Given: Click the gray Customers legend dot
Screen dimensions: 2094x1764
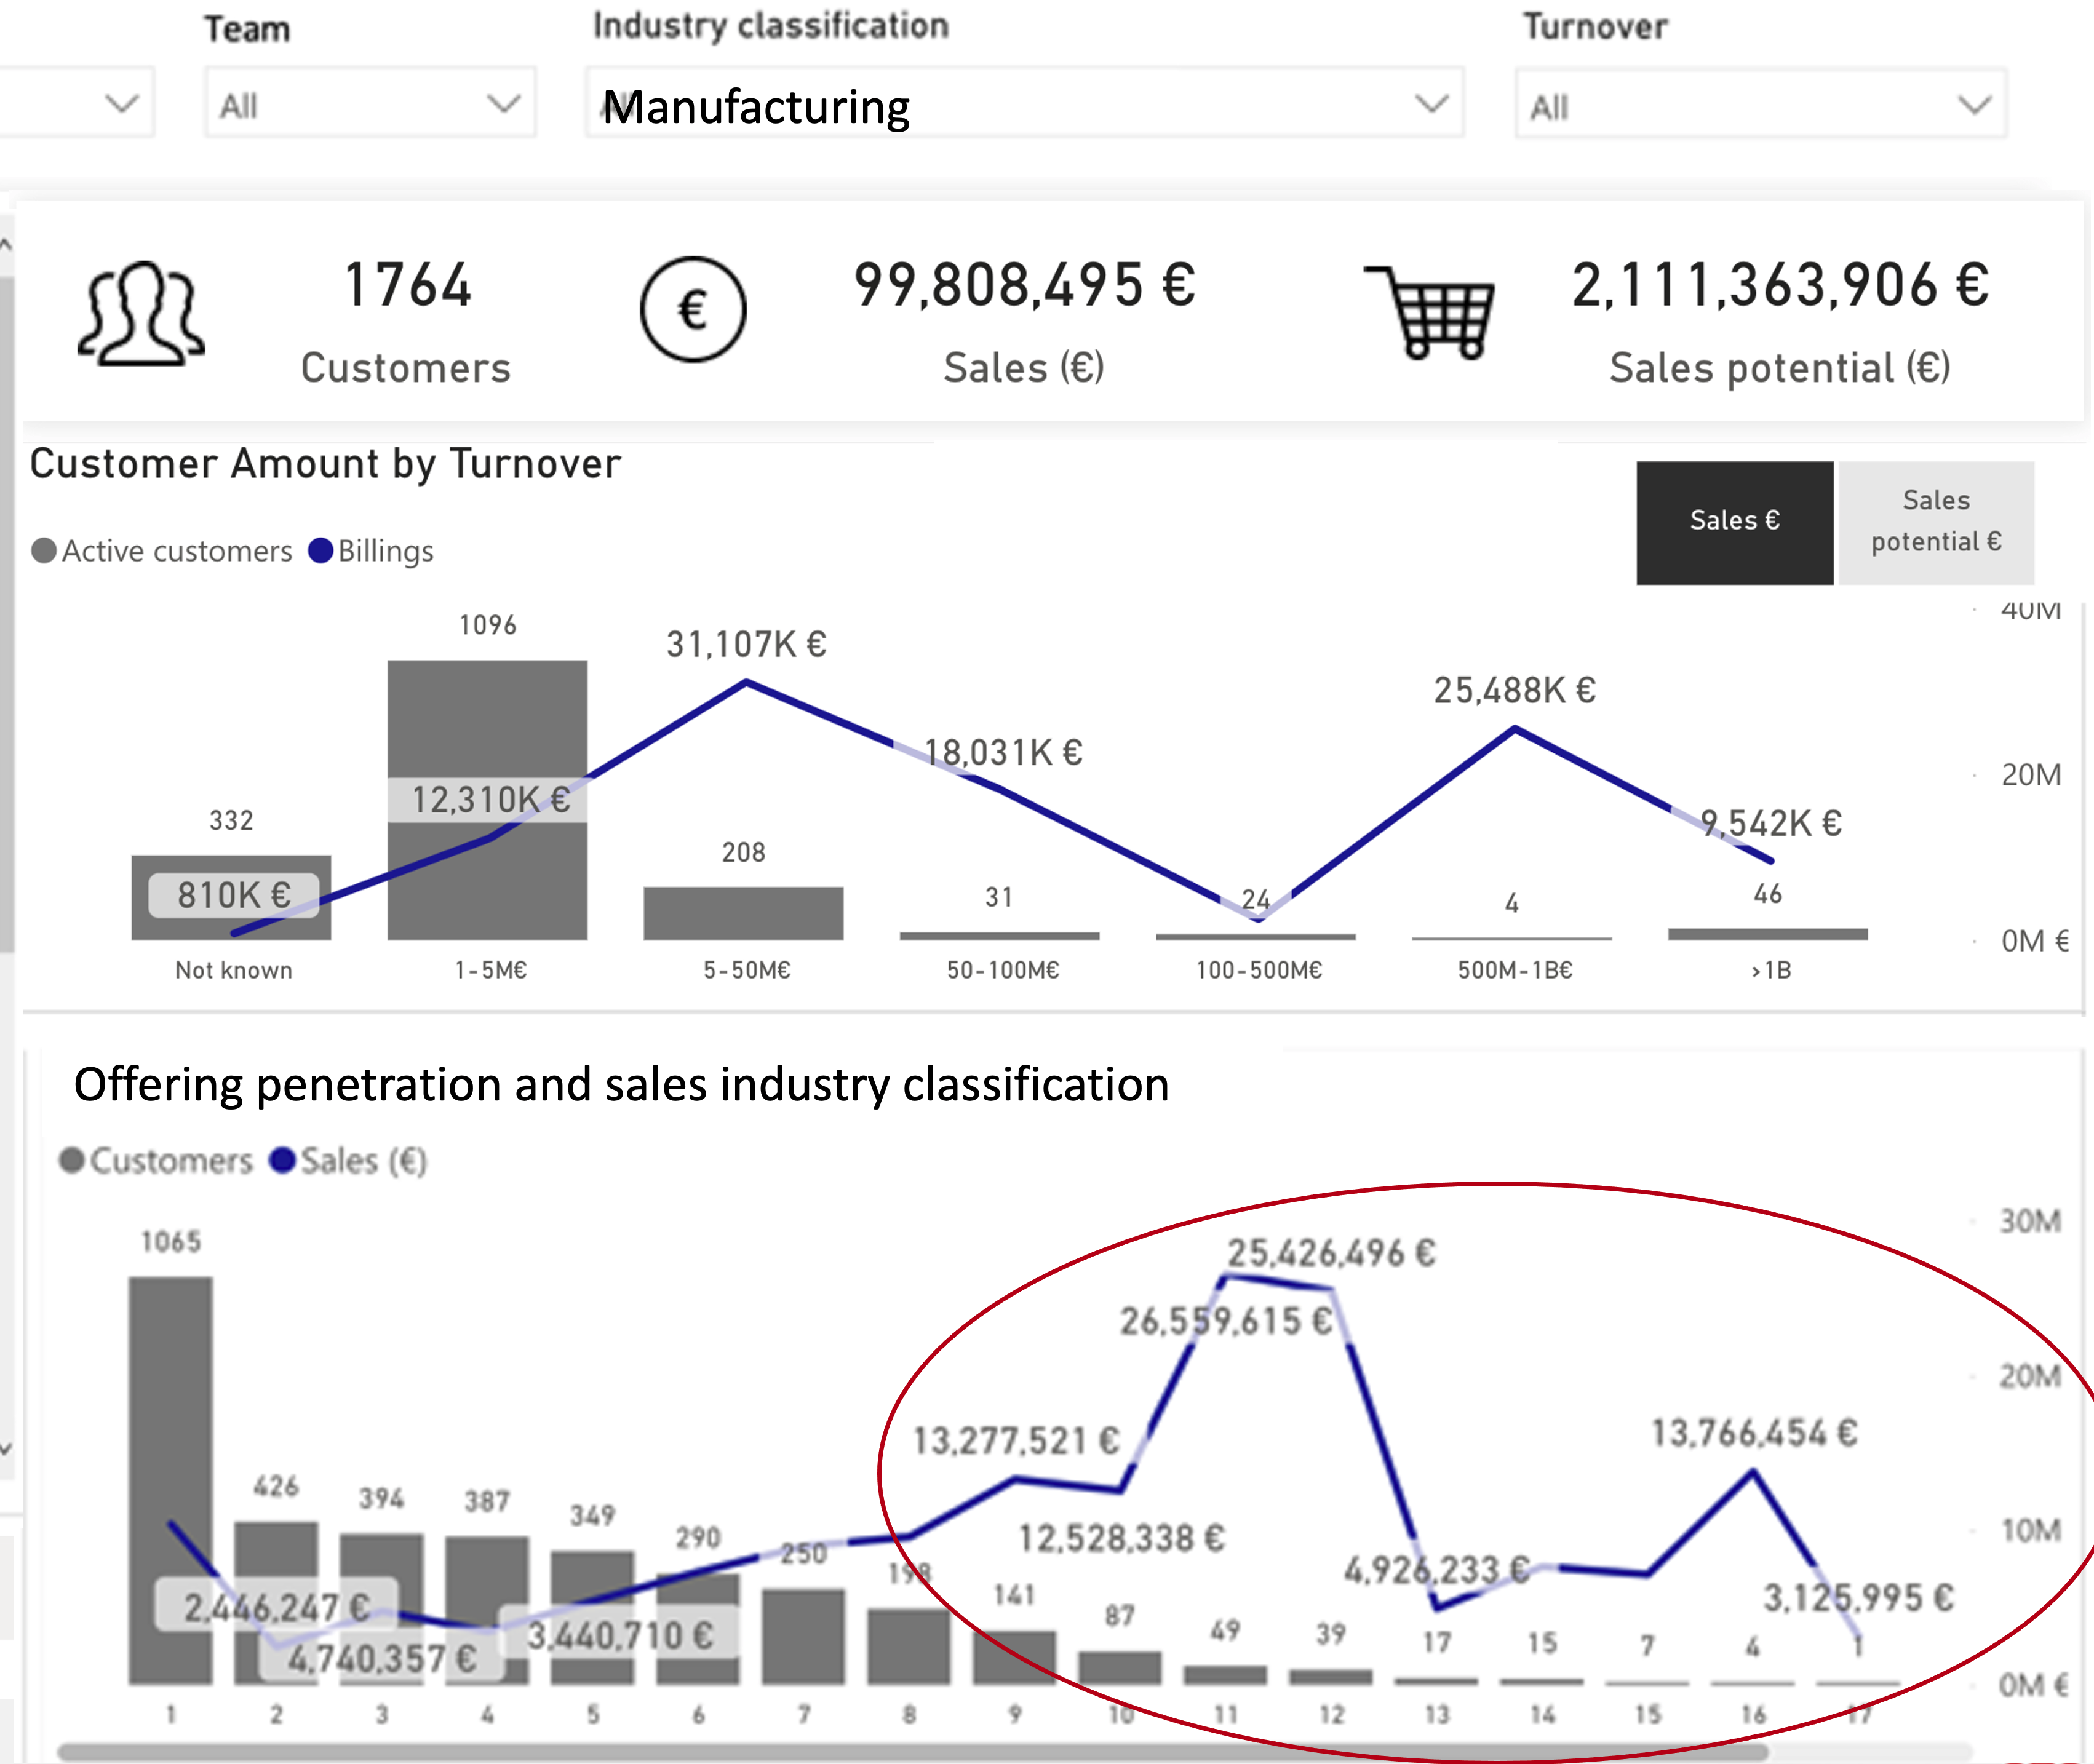Looking at the screenshot, I should click(72, 1160).
